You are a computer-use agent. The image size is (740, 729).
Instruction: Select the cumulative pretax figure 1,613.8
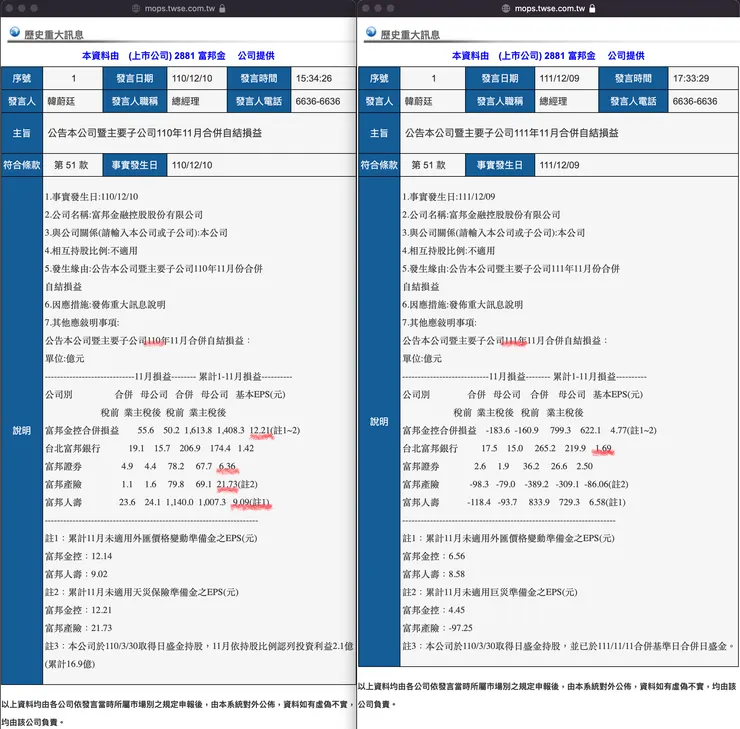tap(198, 430)
